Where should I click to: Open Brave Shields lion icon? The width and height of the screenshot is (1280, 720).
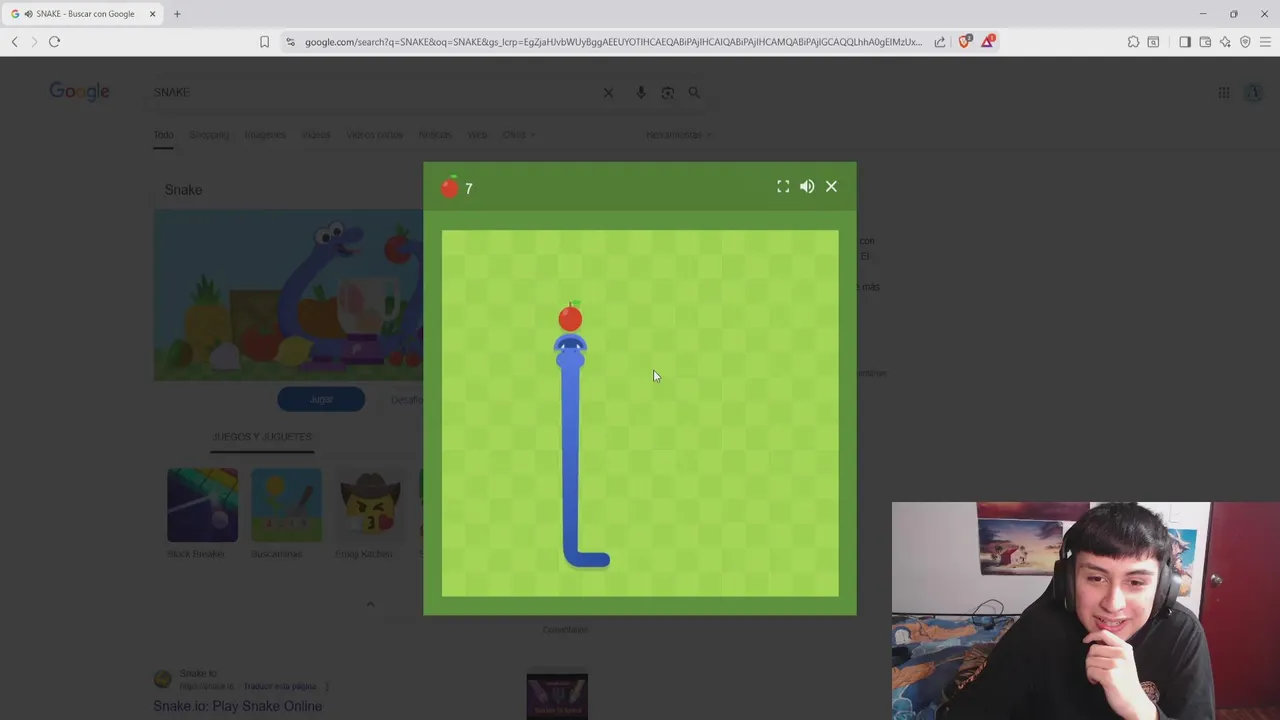click(x=965, y=42)
